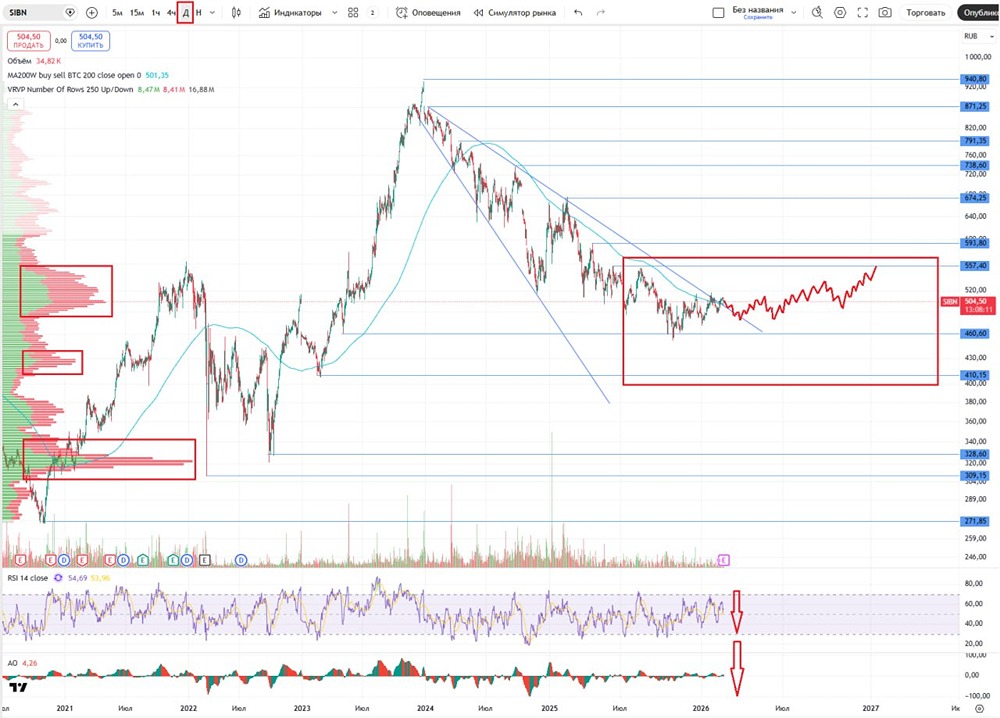1000x718 pixels.
Task: Expand the layout management dropdown arrow
Action: pyautogui.click(x=794, y=13)
